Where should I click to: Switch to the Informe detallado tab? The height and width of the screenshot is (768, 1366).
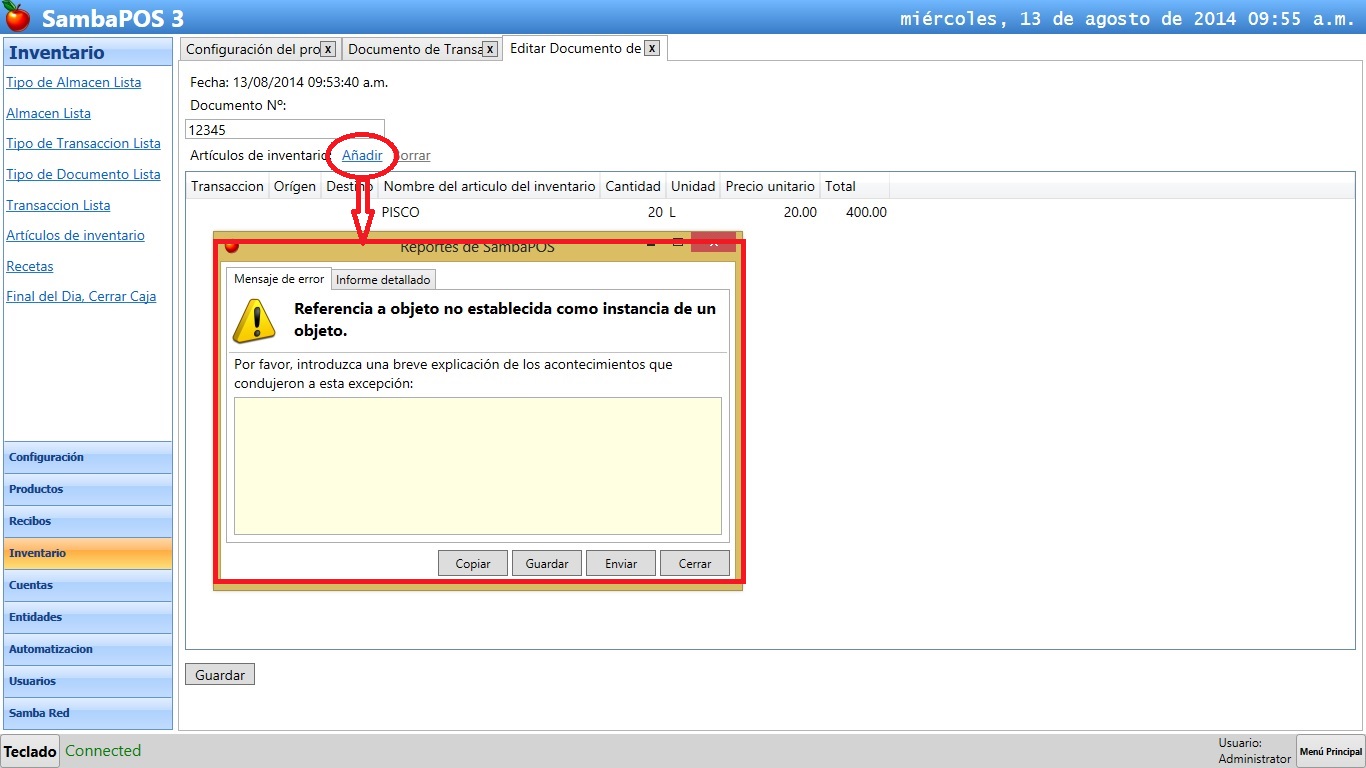(383, 279)
